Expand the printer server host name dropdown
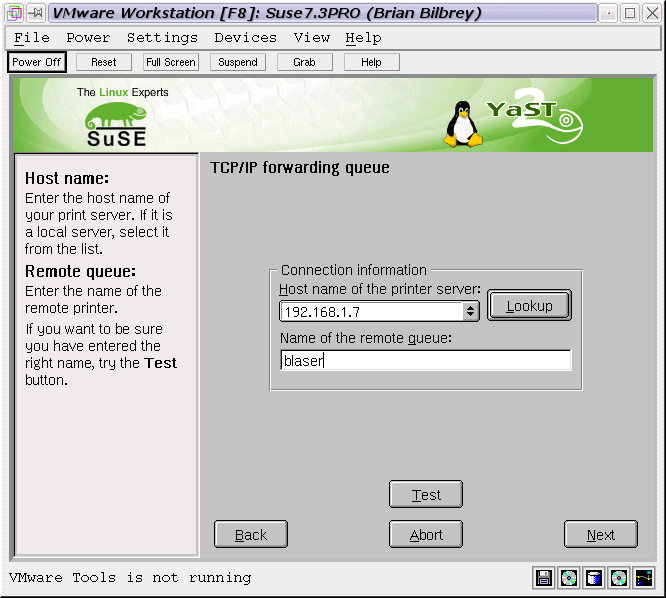666x598 pixels. 471,311
